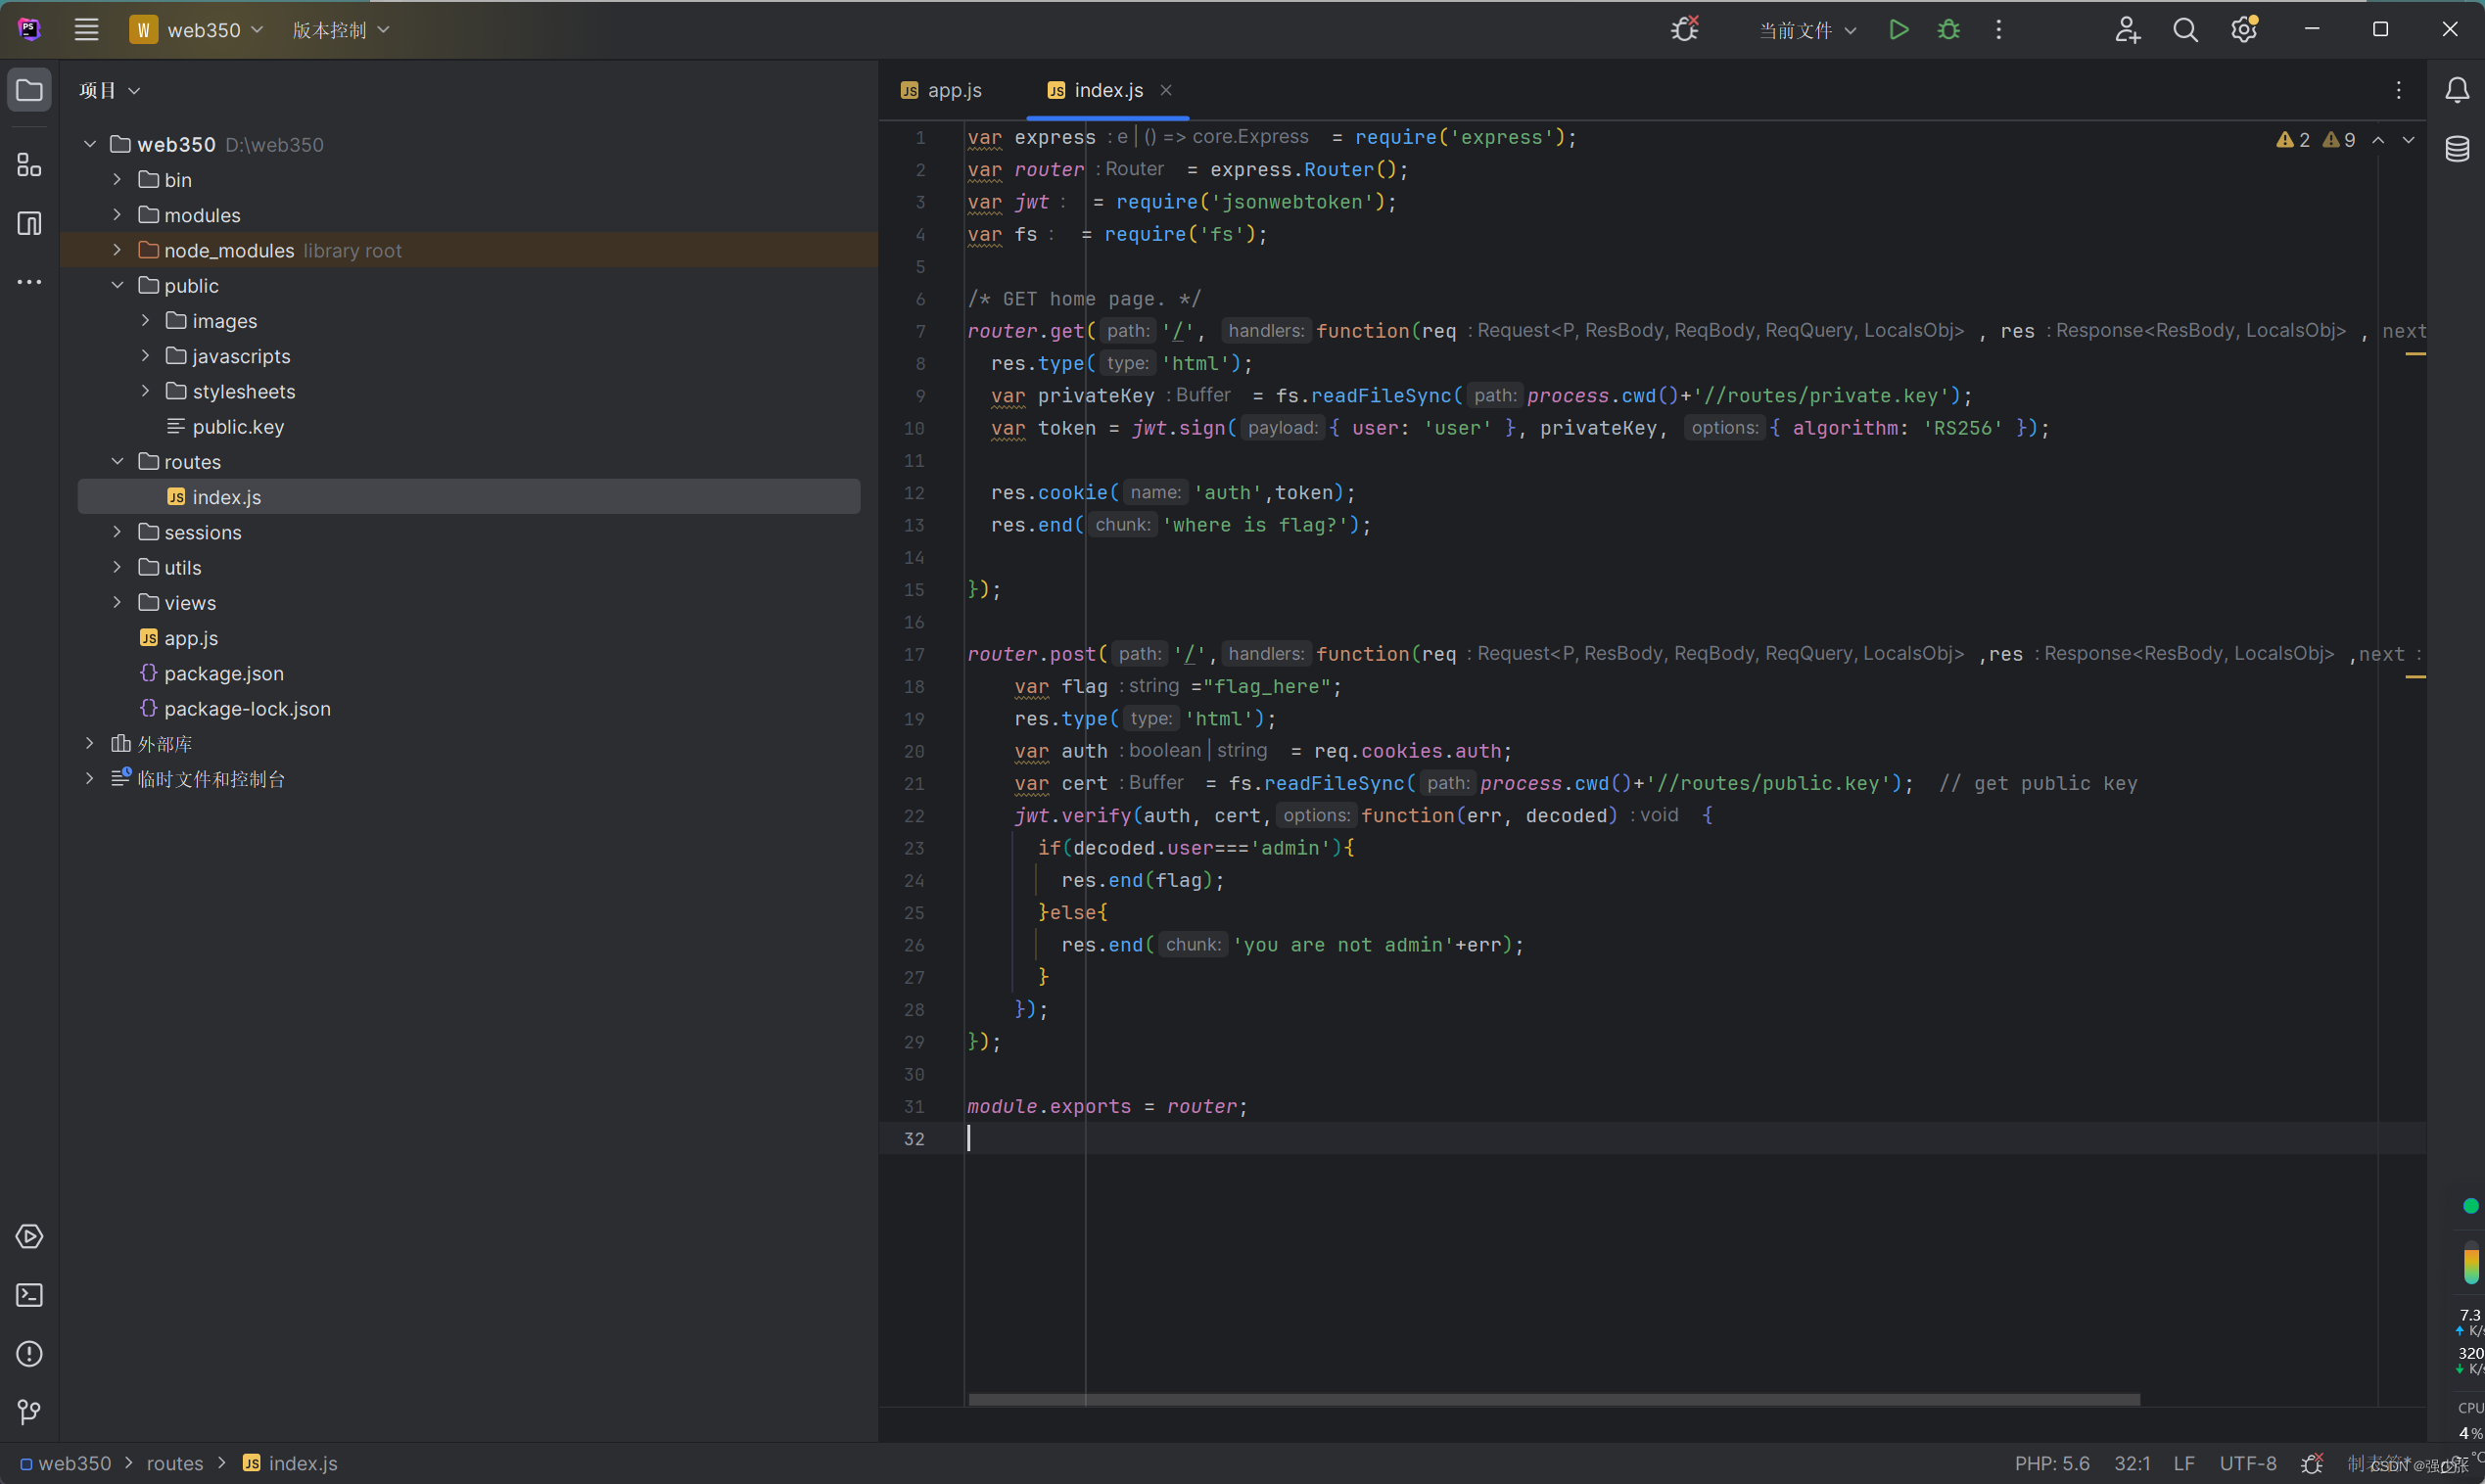Image resolution: width=2485 pixels, height=1484 pixels.
Task: Expand Scratches and Consoles node
Action: click(90, 778)
